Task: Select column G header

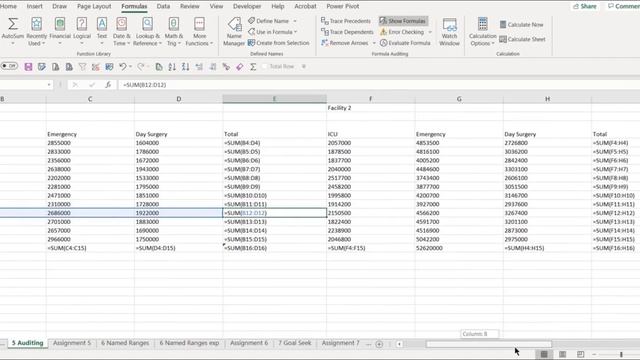Action: (x=459, y=99)
